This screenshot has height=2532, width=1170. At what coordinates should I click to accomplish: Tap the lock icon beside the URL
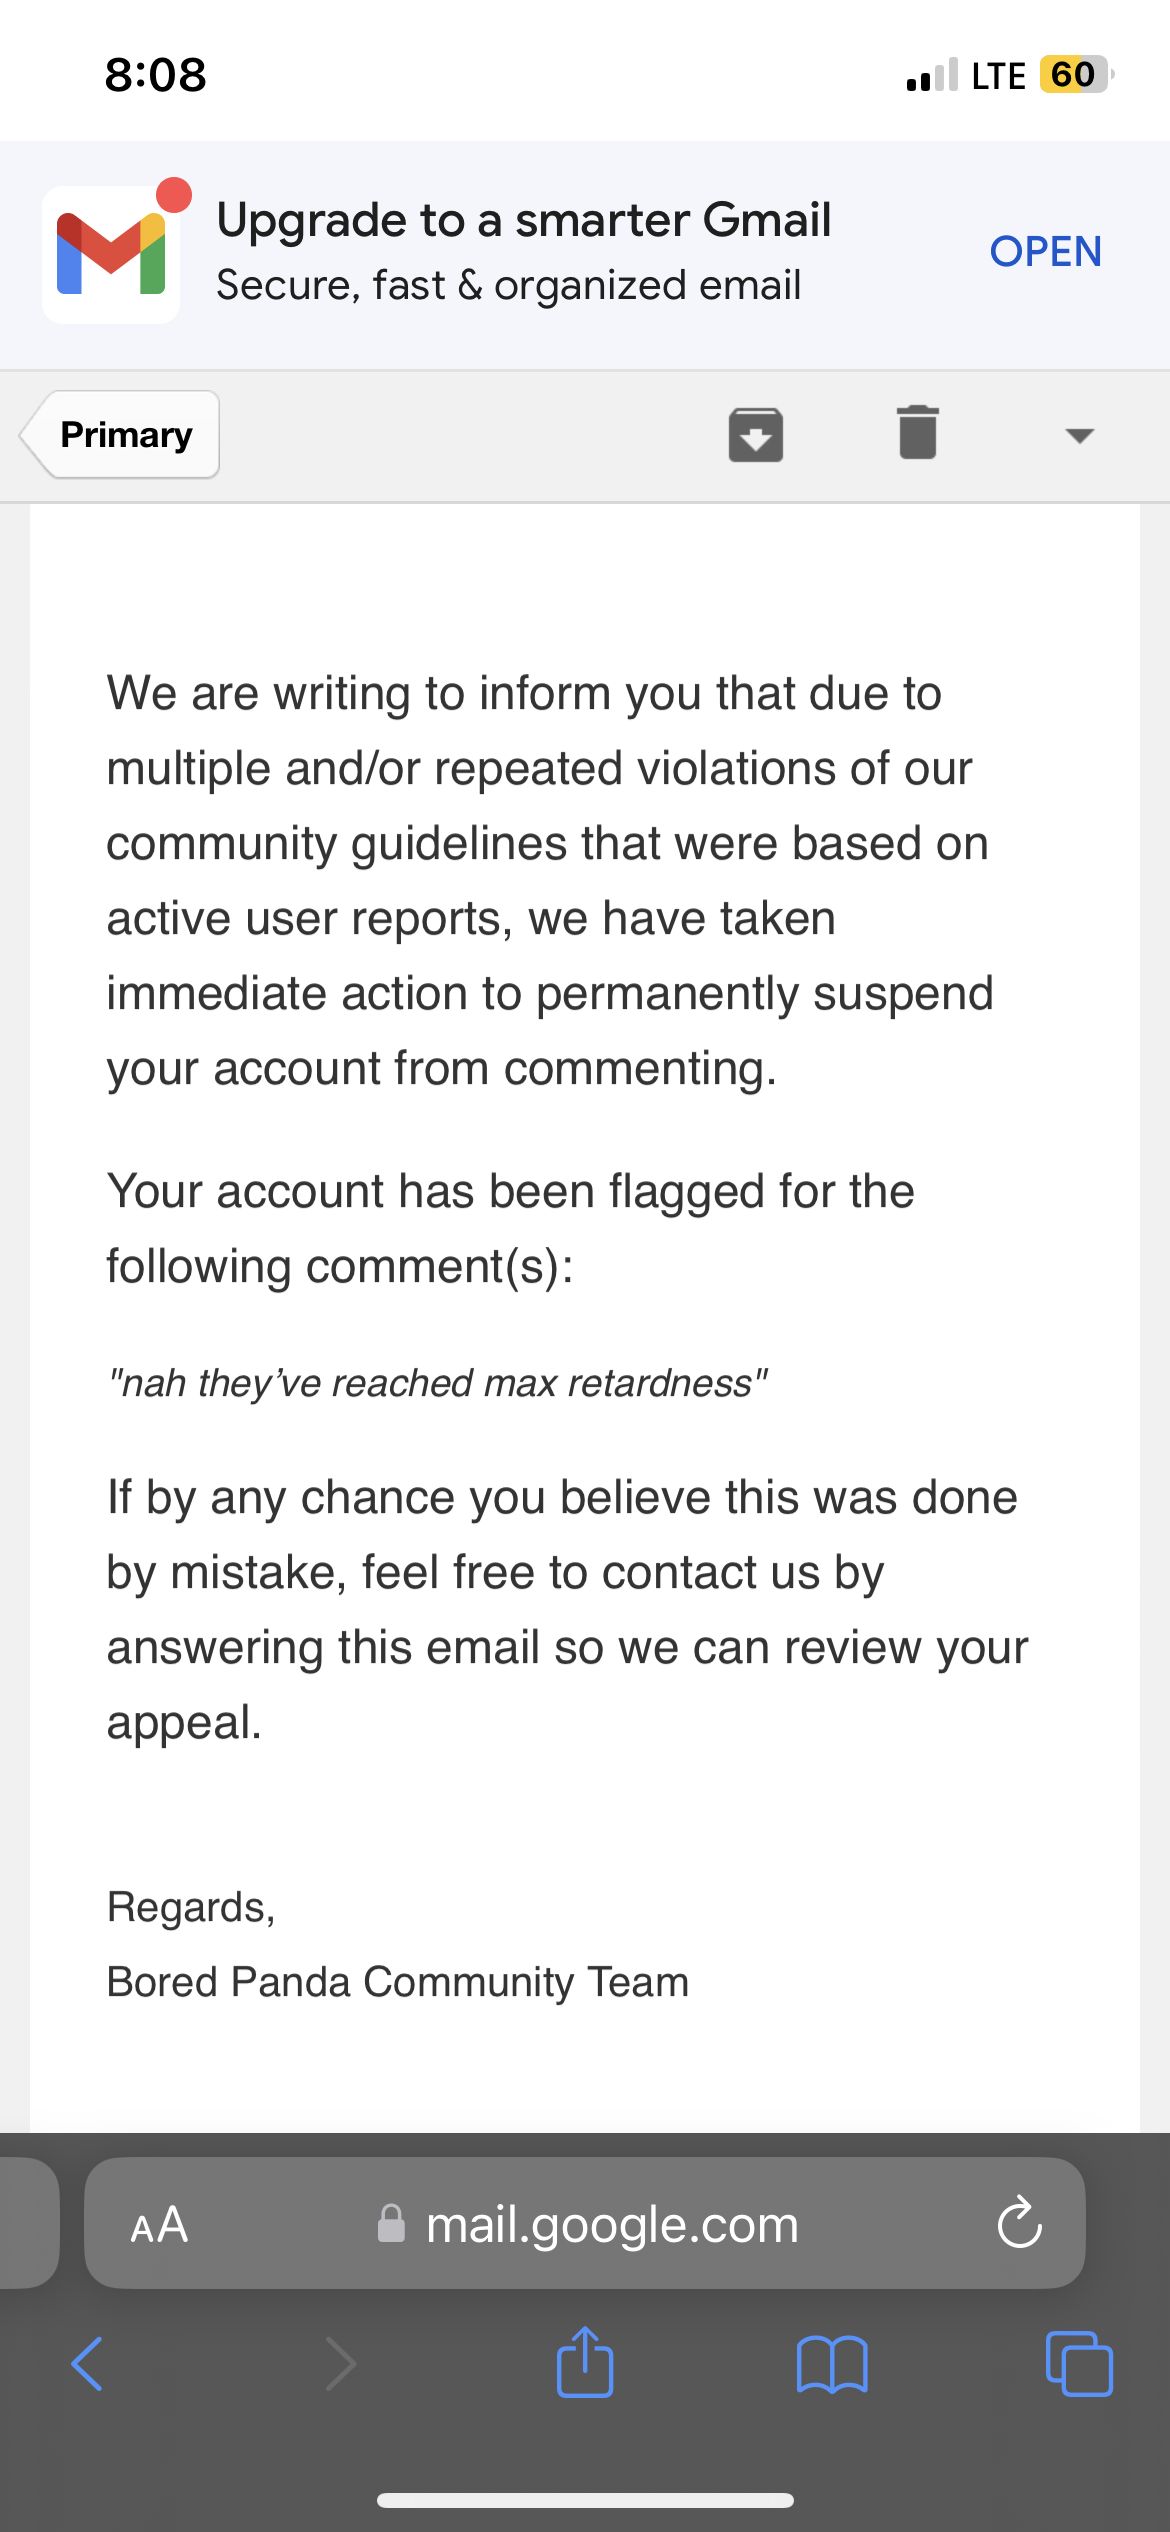[391, 2224]
